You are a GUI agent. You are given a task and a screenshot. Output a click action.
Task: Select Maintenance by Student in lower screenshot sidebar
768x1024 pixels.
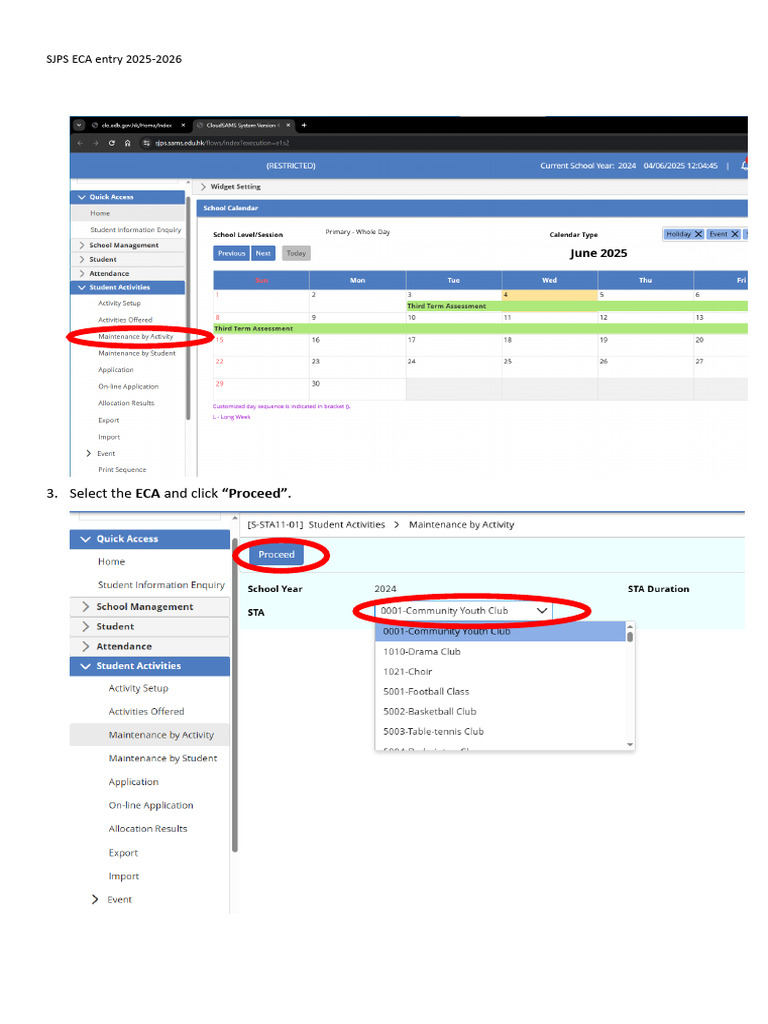click(163, 758)
